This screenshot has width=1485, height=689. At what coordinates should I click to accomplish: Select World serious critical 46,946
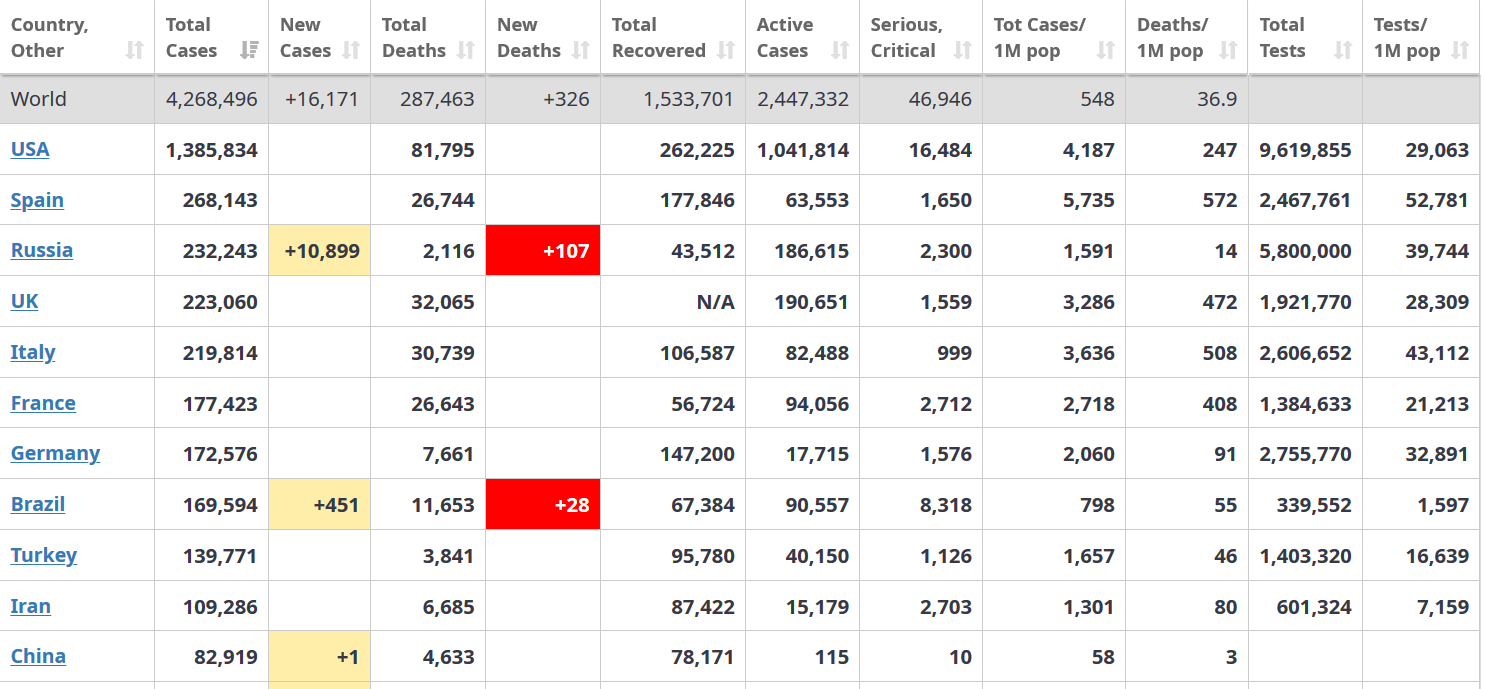(940, 99)
